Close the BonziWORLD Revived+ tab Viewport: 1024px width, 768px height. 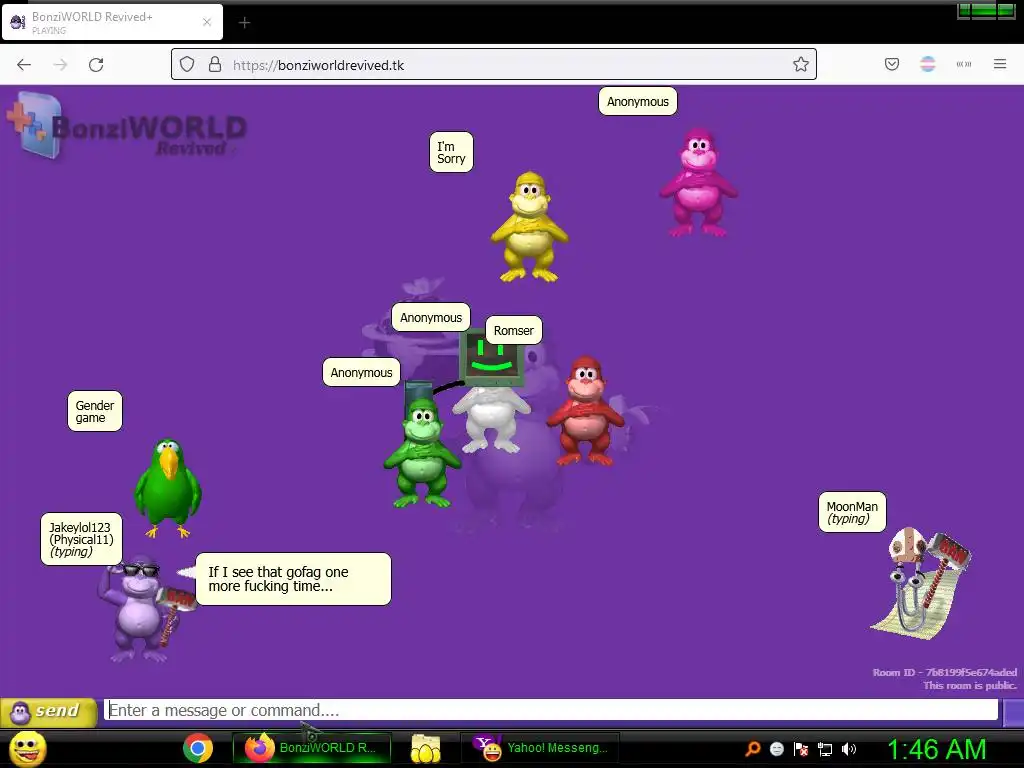click(x=207, y=22)
